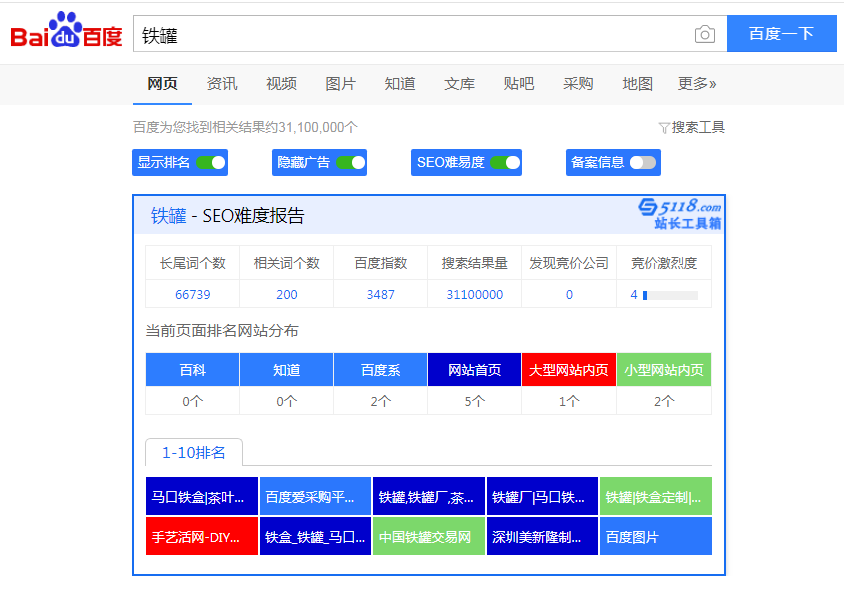
Task: Open ranking result 百度图片
Action: [656, 536]
